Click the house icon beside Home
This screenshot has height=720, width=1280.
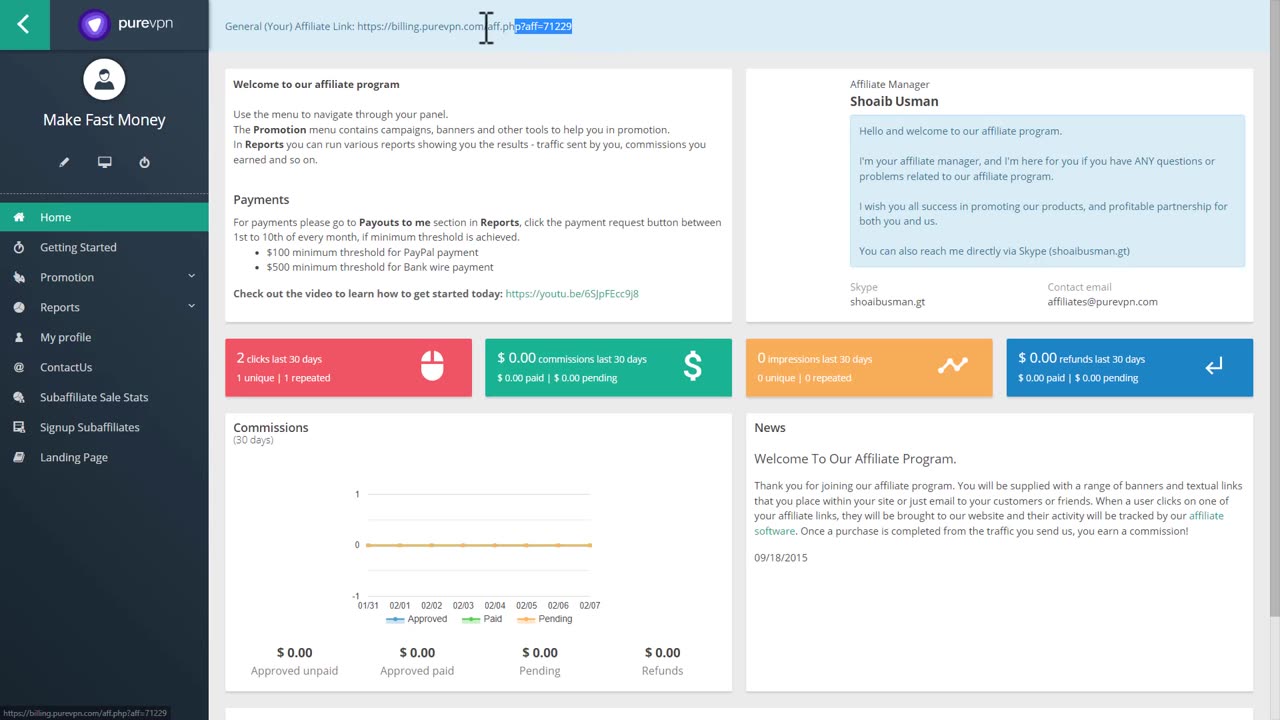pyautogui.click(x=19, y=217)
